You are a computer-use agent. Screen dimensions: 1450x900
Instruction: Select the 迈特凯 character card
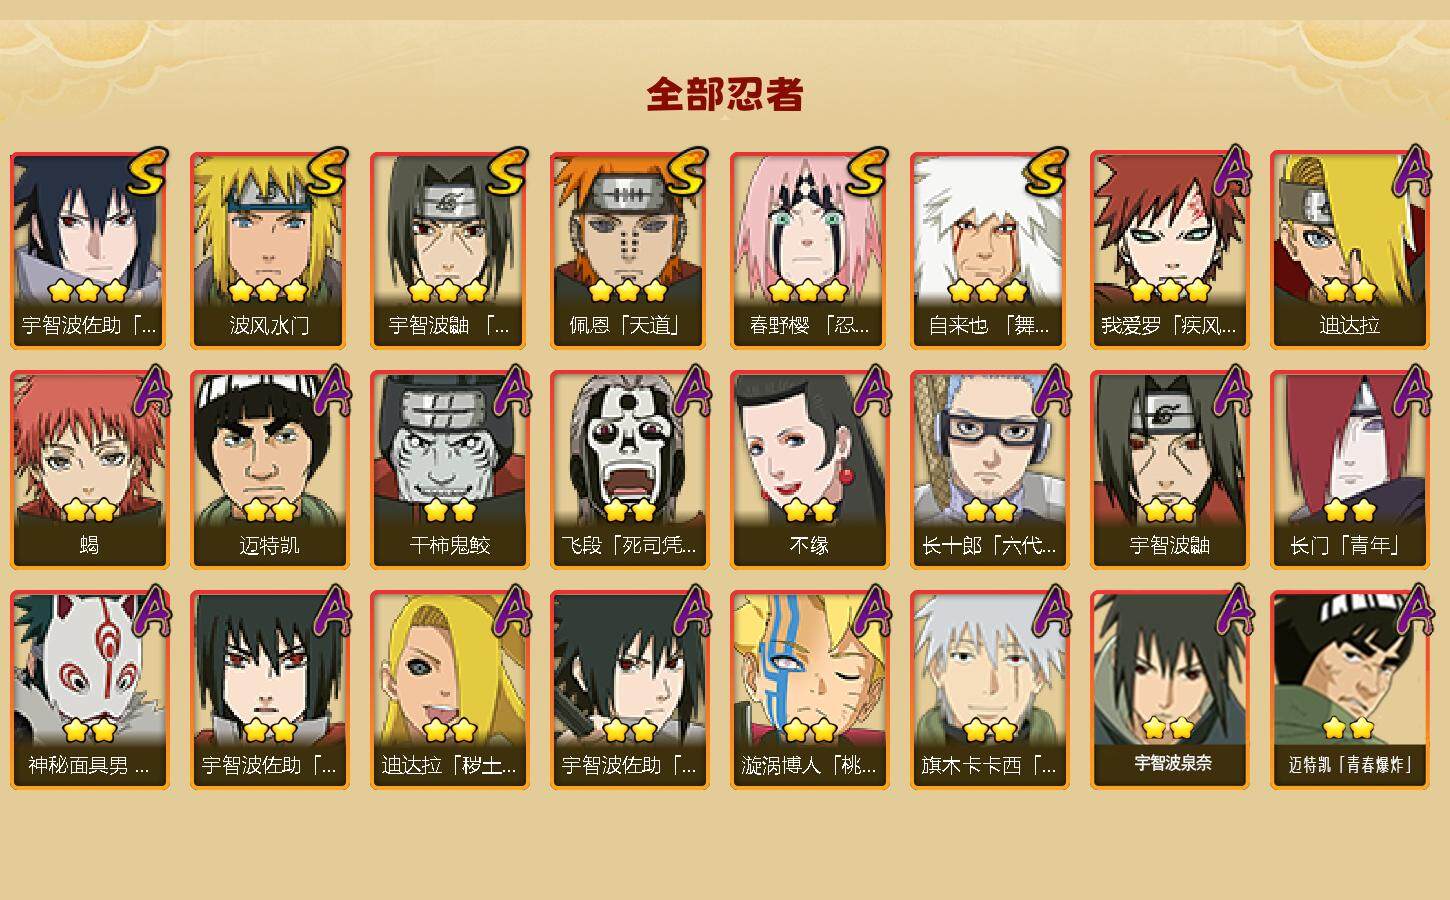point(269,470)
